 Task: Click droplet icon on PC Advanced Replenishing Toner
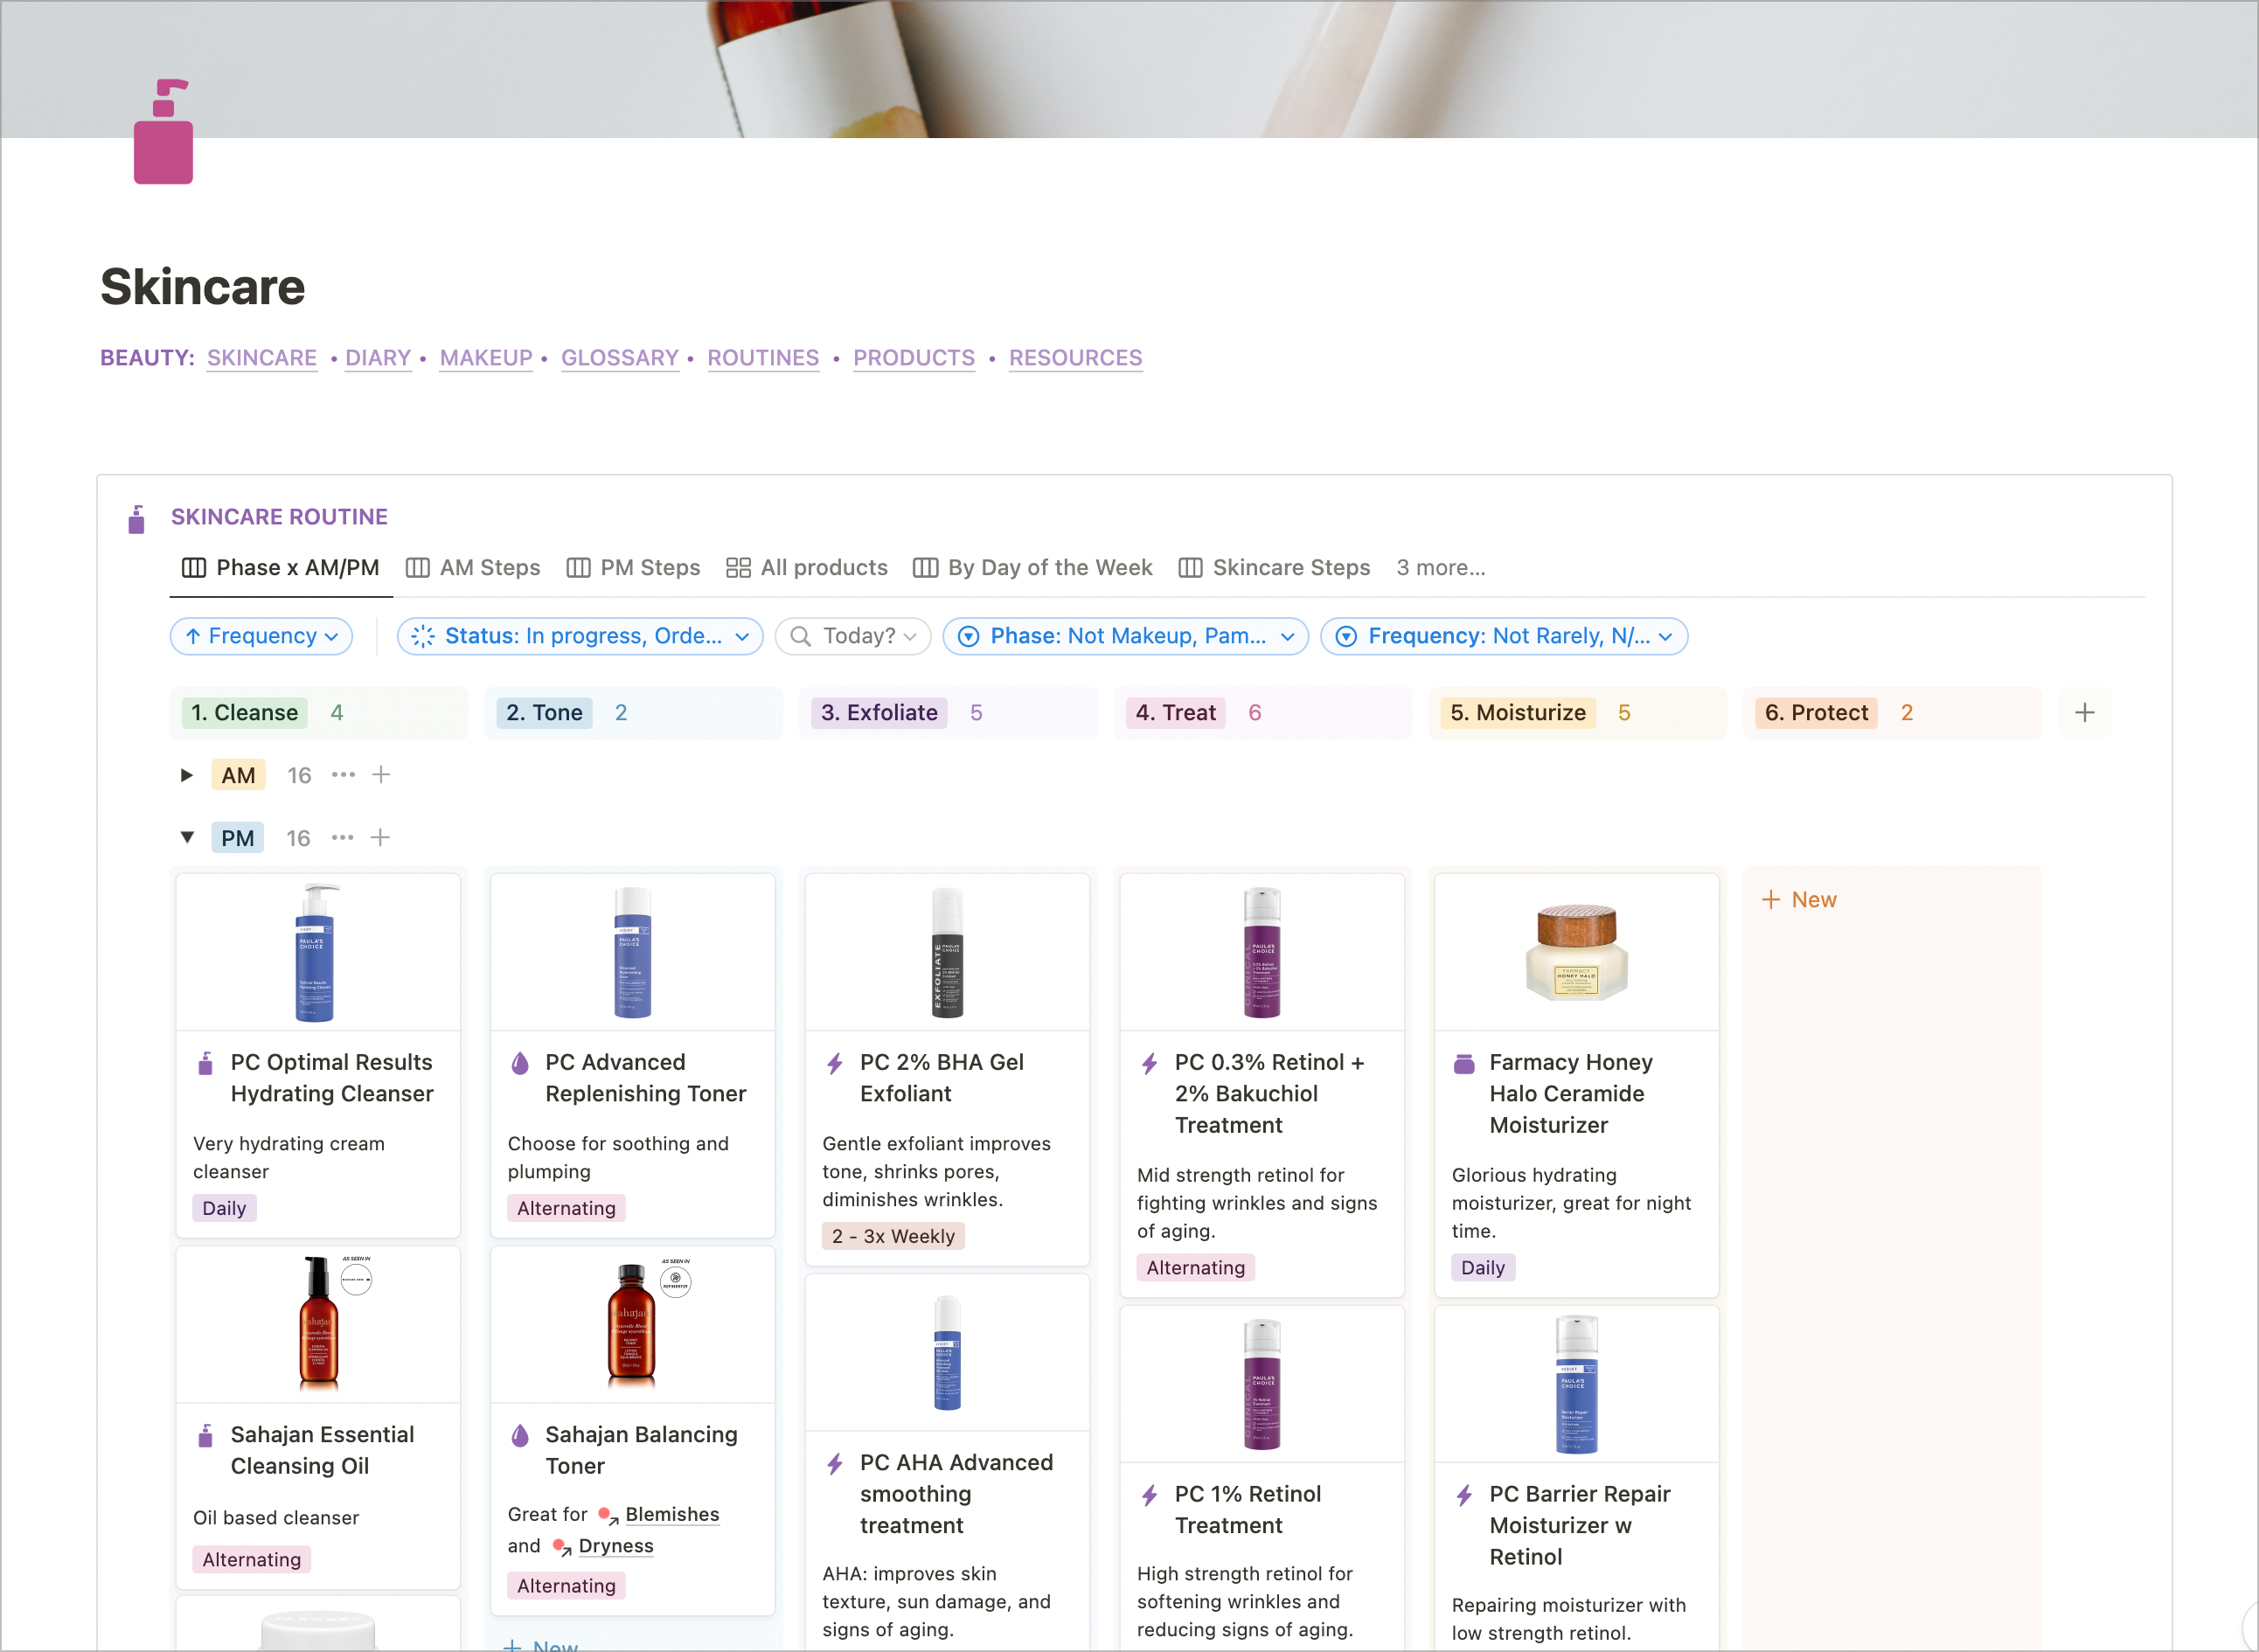click(x=520, y=1063)
